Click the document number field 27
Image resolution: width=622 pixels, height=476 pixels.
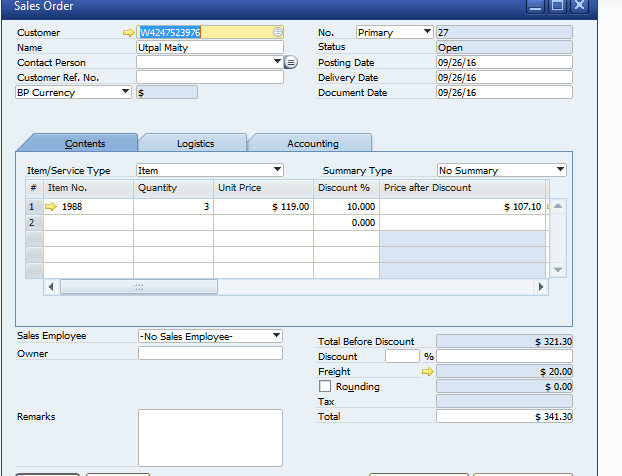(x=504, y=32)
